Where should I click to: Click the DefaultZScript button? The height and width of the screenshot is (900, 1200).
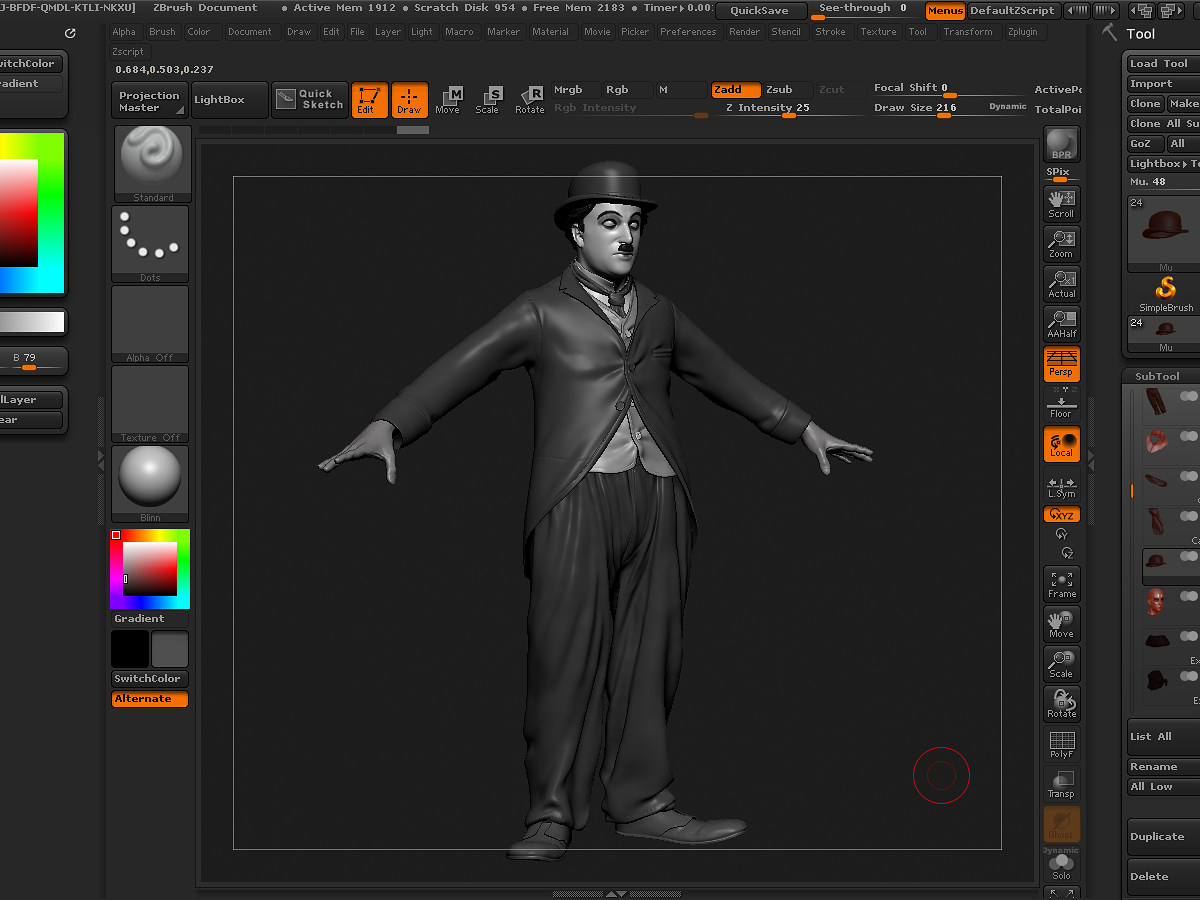coord(1013,11)
